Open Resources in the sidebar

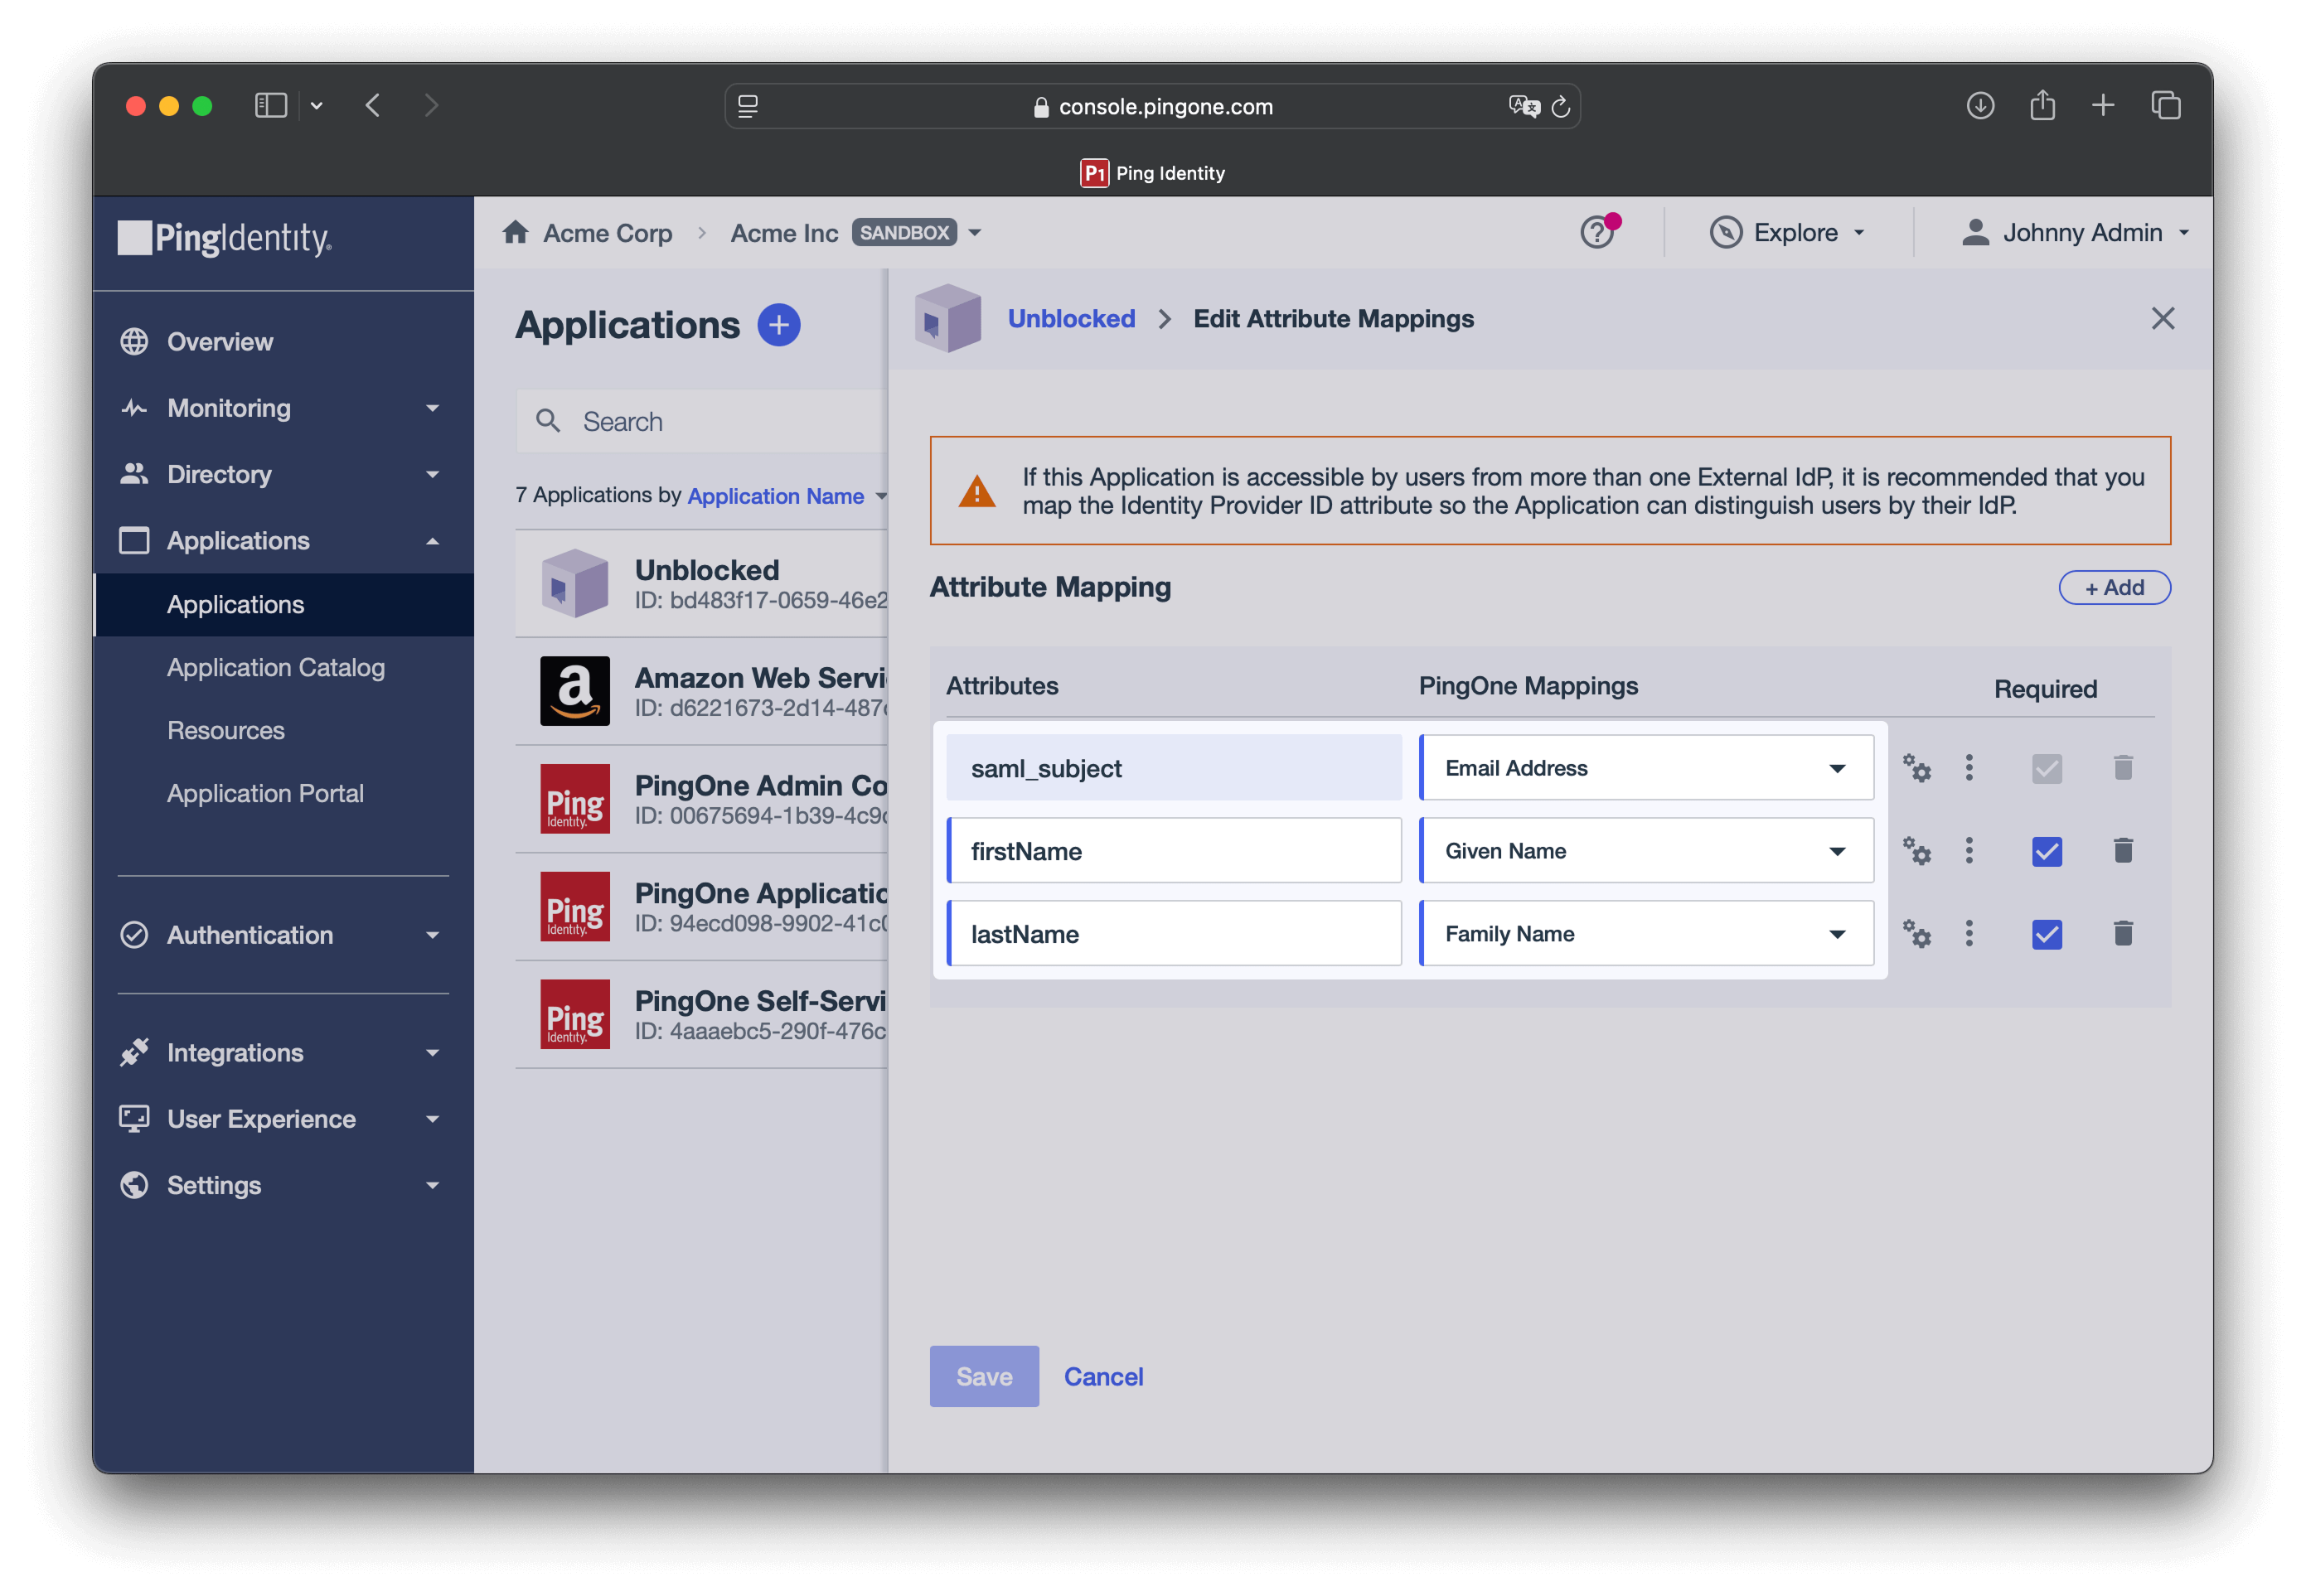pyautogui.click(x=226, y=730)
